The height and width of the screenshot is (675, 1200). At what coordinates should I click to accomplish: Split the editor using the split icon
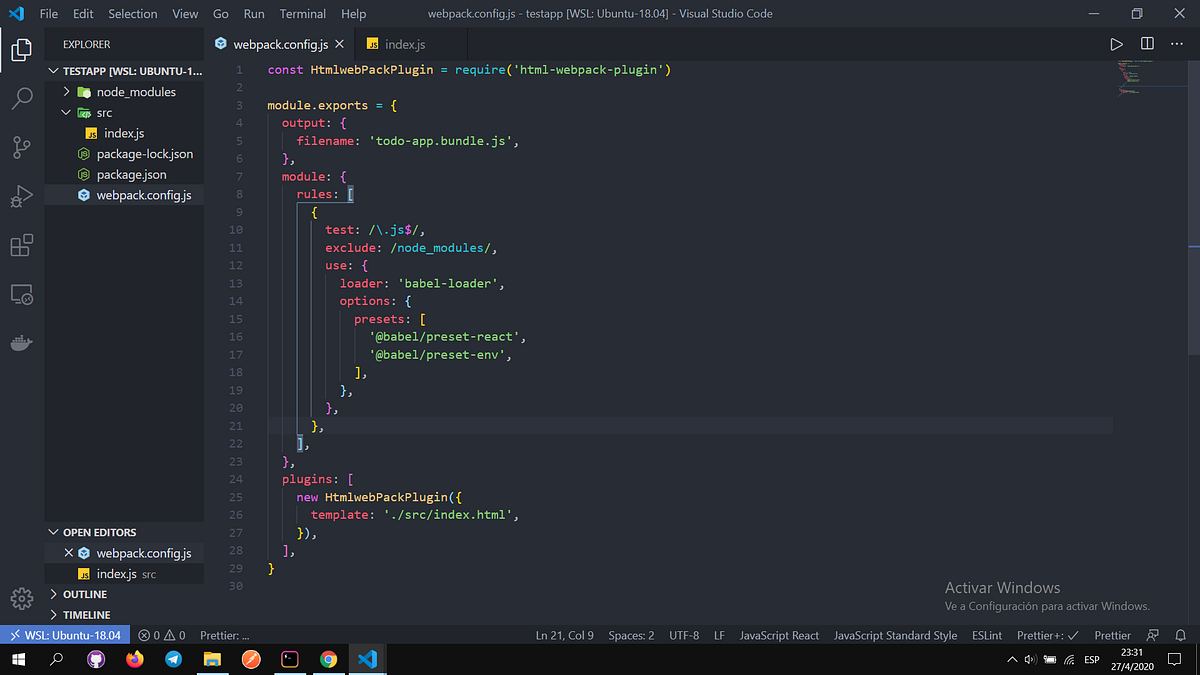pos(1145,43)
